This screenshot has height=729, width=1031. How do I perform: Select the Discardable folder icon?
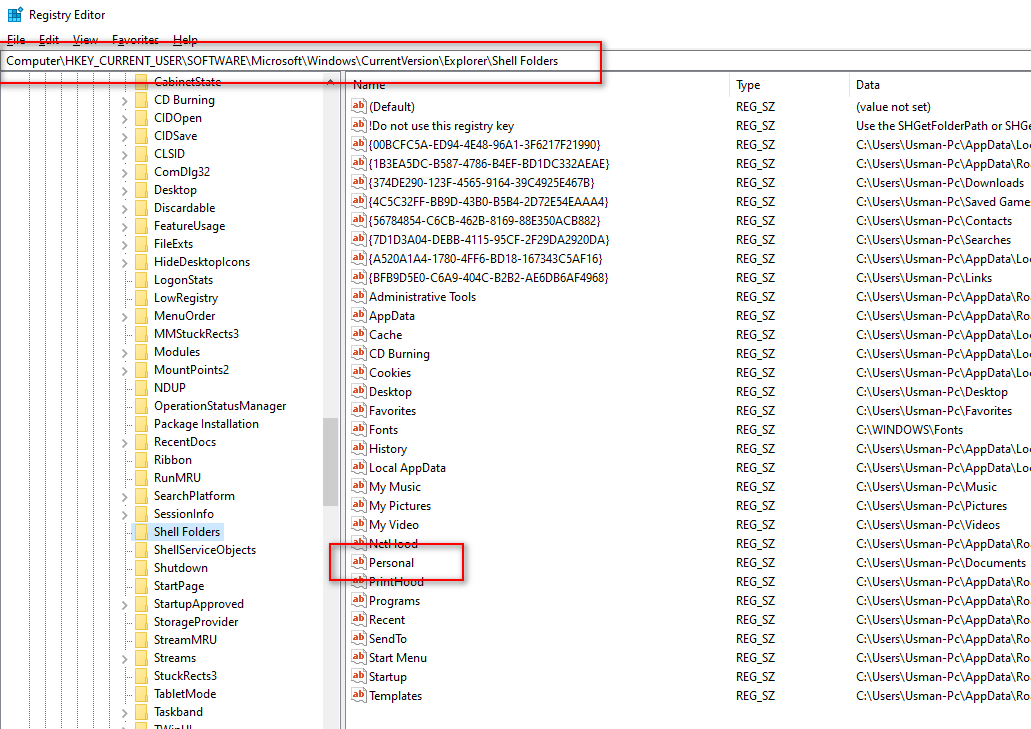(x=141, y=208)
